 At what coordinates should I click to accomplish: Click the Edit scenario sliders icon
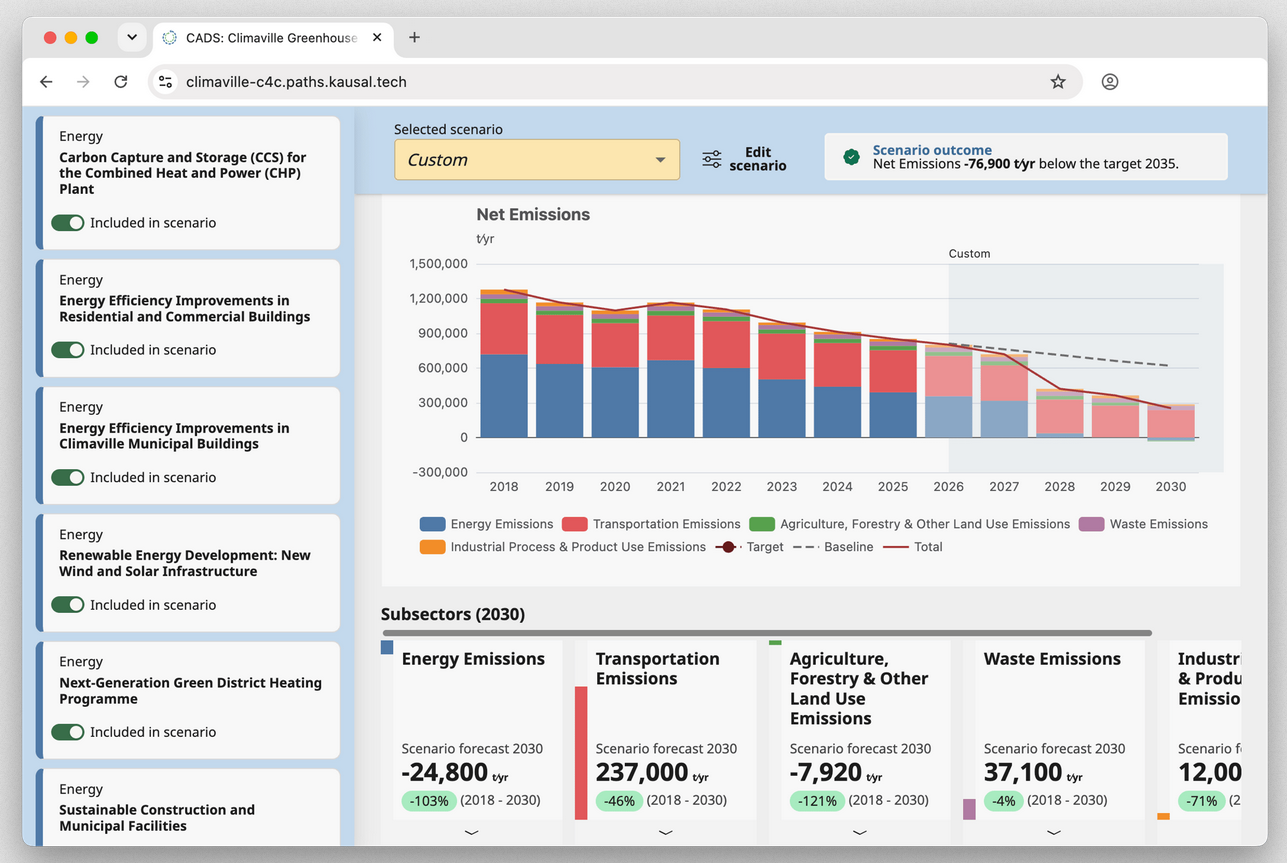click(712, 160)
